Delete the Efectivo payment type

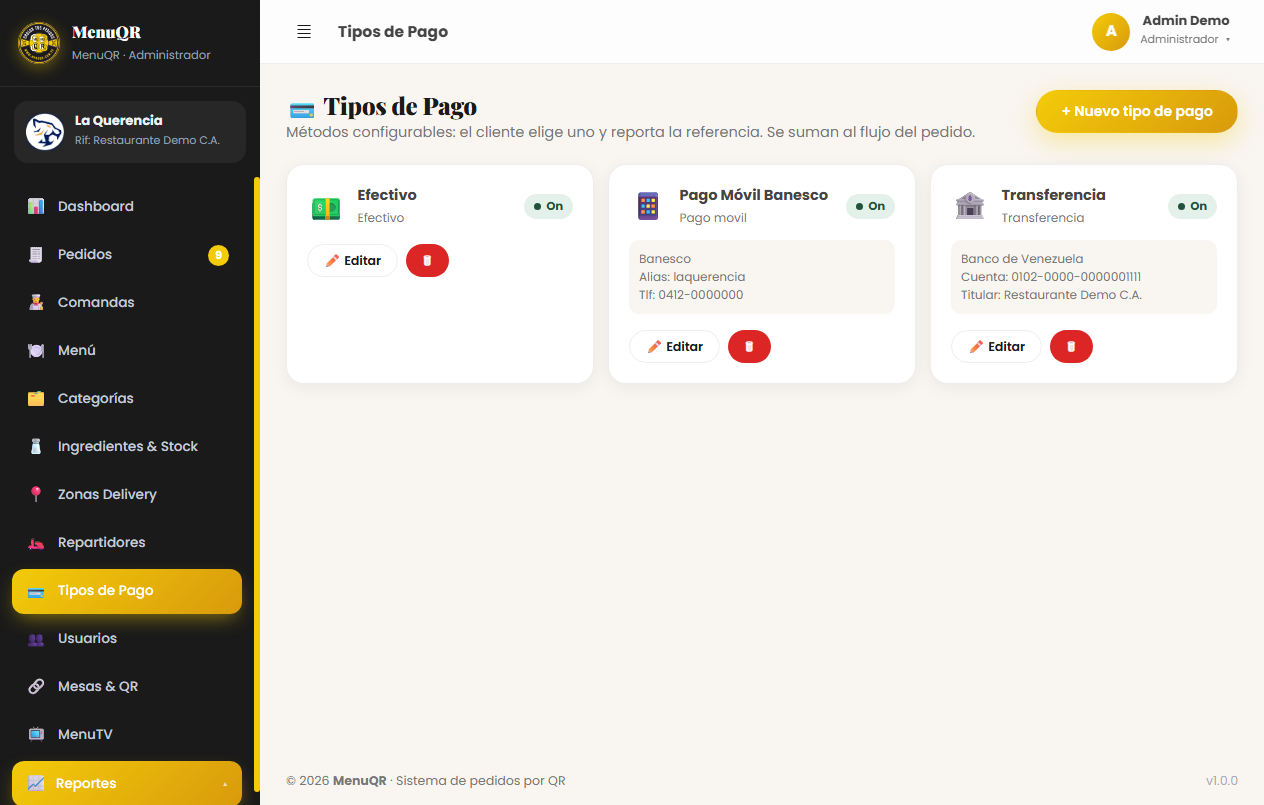427,260
